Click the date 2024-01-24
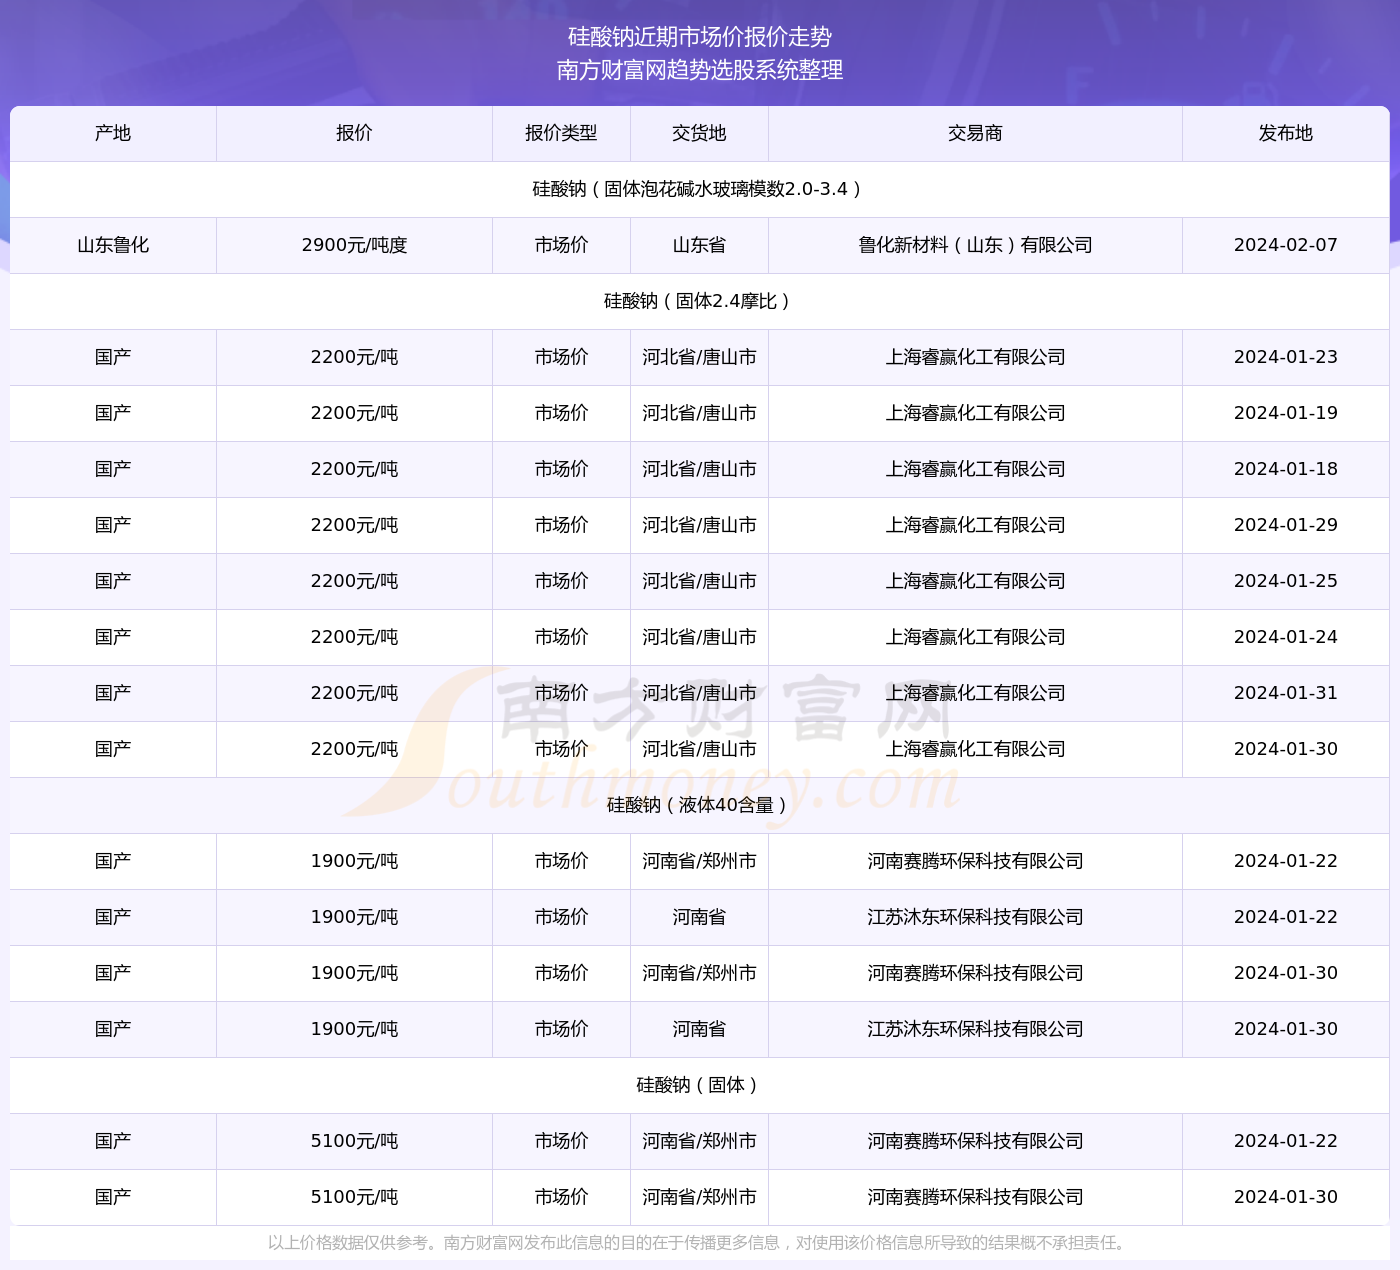 pos(1286,637)
